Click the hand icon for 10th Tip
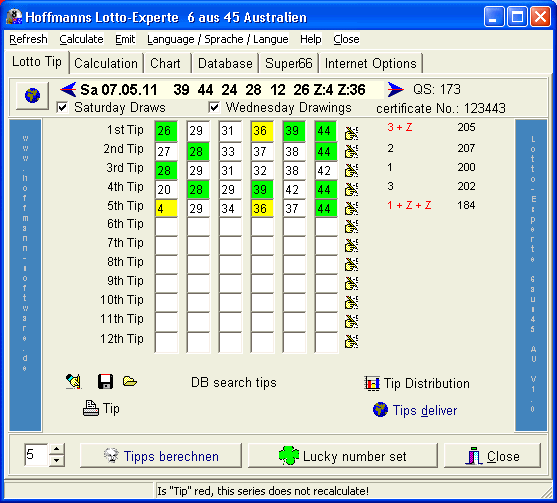557x503 pixels. coord(351,302)
